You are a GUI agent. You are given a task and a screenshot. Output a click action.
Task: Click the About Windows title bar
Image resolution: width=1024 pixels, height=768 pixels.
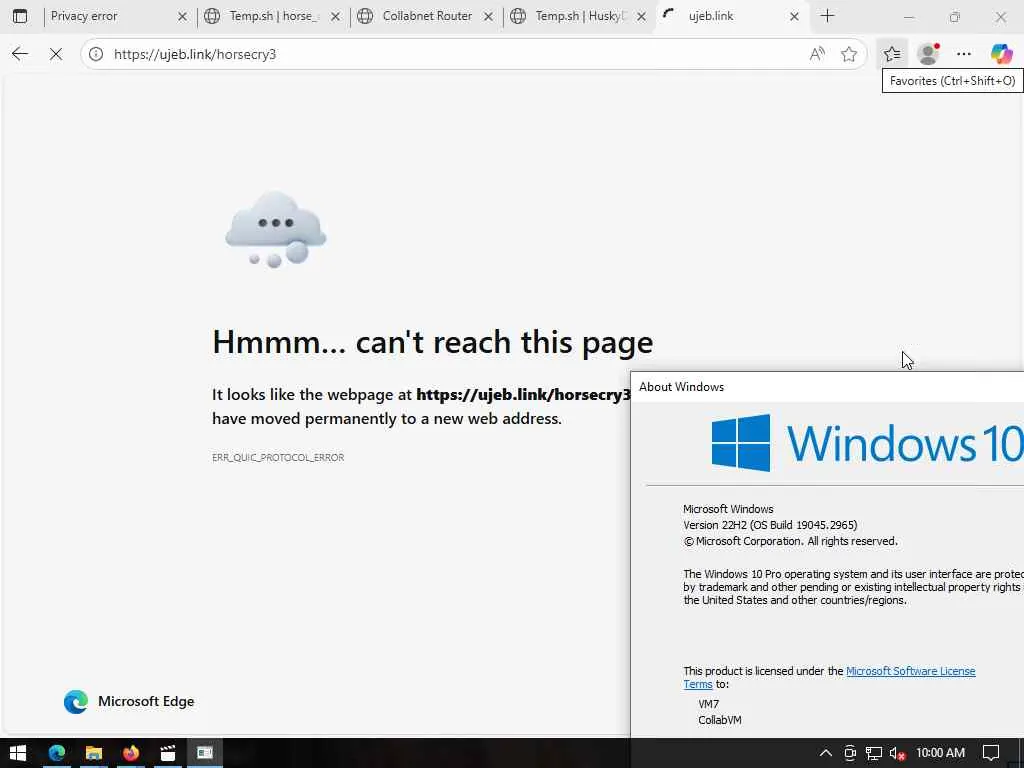827,387
